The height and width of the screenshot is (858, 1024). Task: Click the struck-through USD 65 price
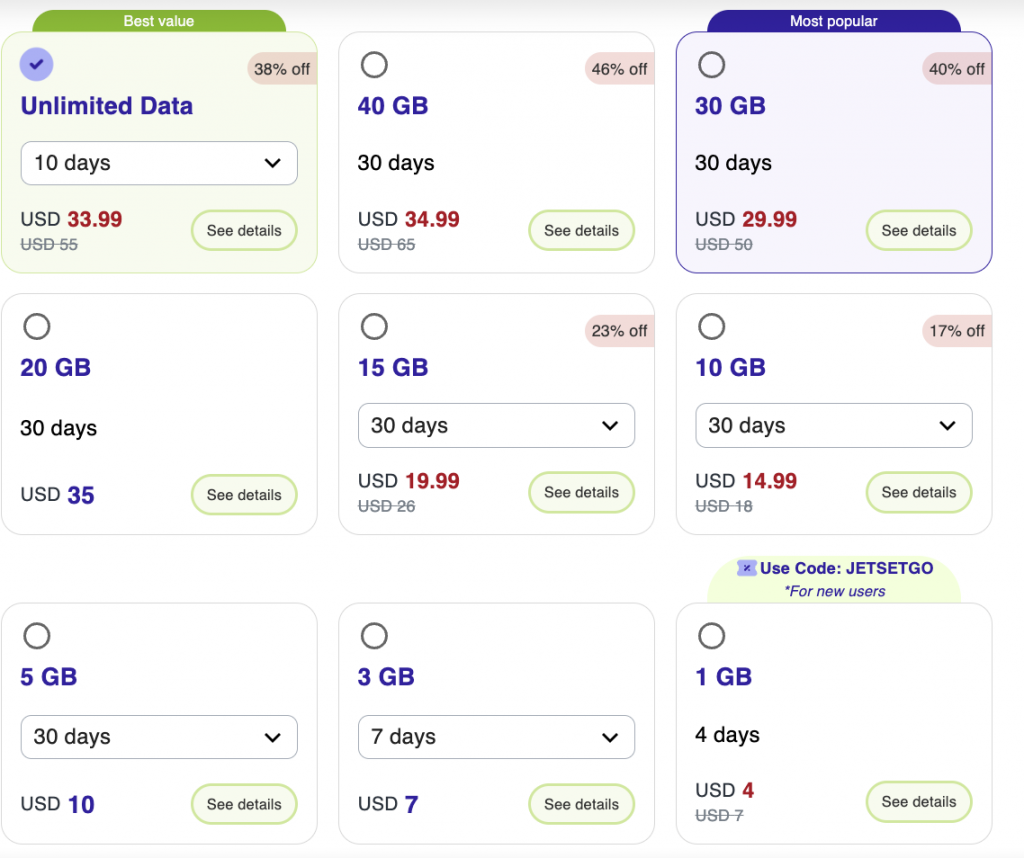pos(387,245)
